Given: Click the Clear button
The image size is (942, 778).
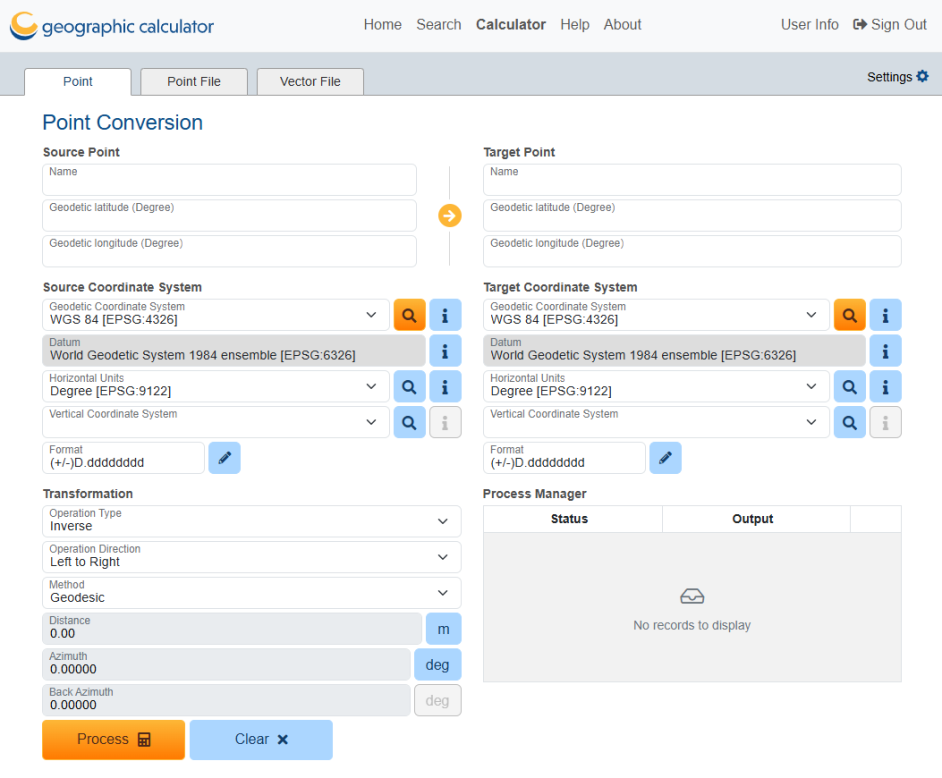Looking at the screenshot, I should (x=261, y=740).
